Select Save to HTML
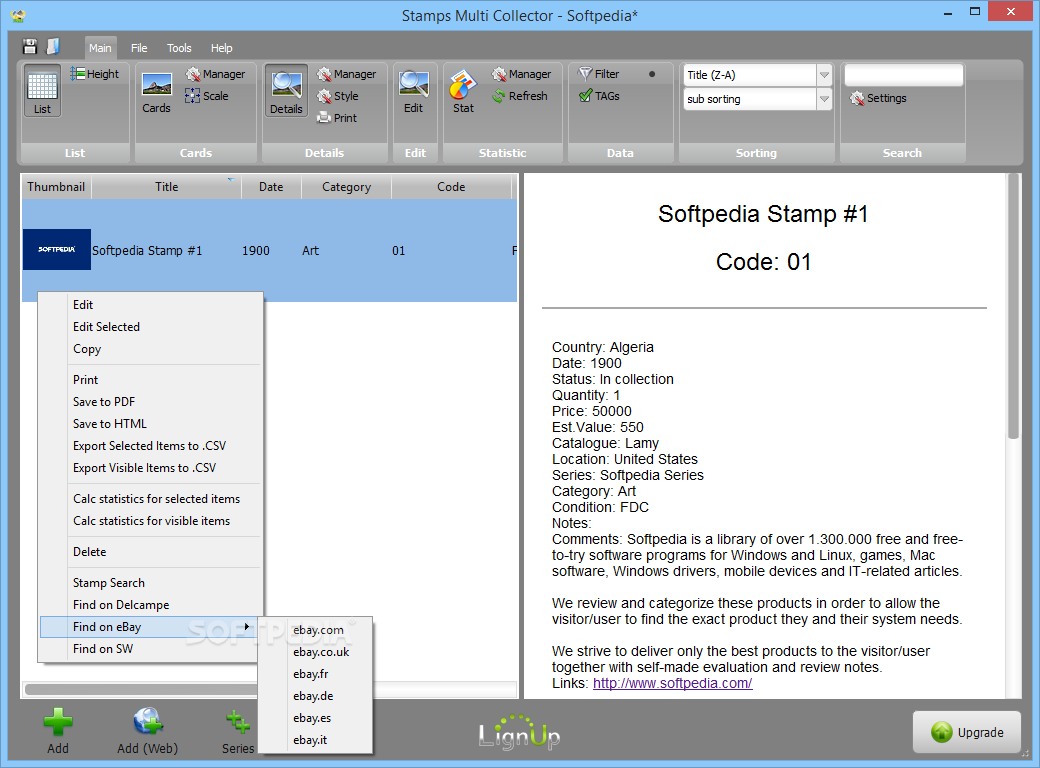Screen dimensions: 1040x768 pos(151,424)
